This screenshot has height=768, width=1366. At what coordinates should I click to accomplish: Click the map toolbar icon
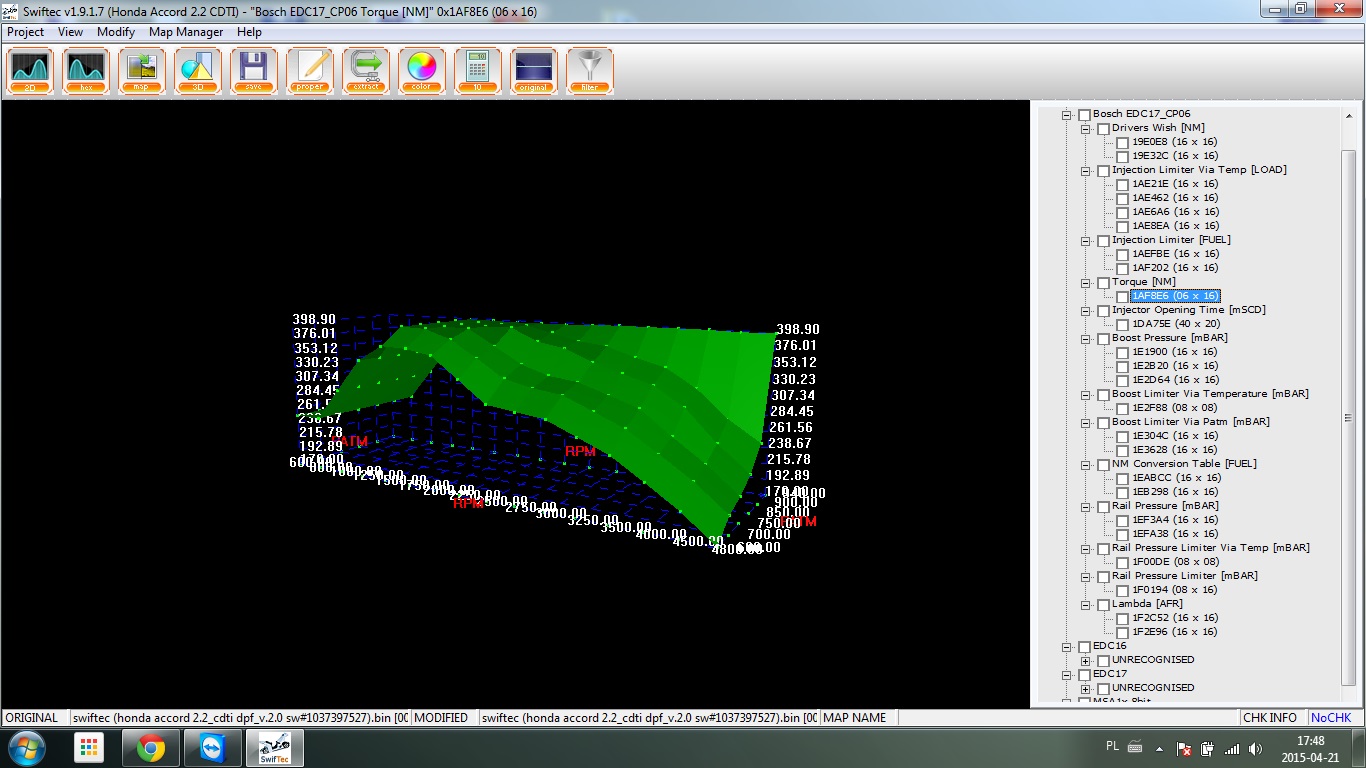tap(142, 71)
